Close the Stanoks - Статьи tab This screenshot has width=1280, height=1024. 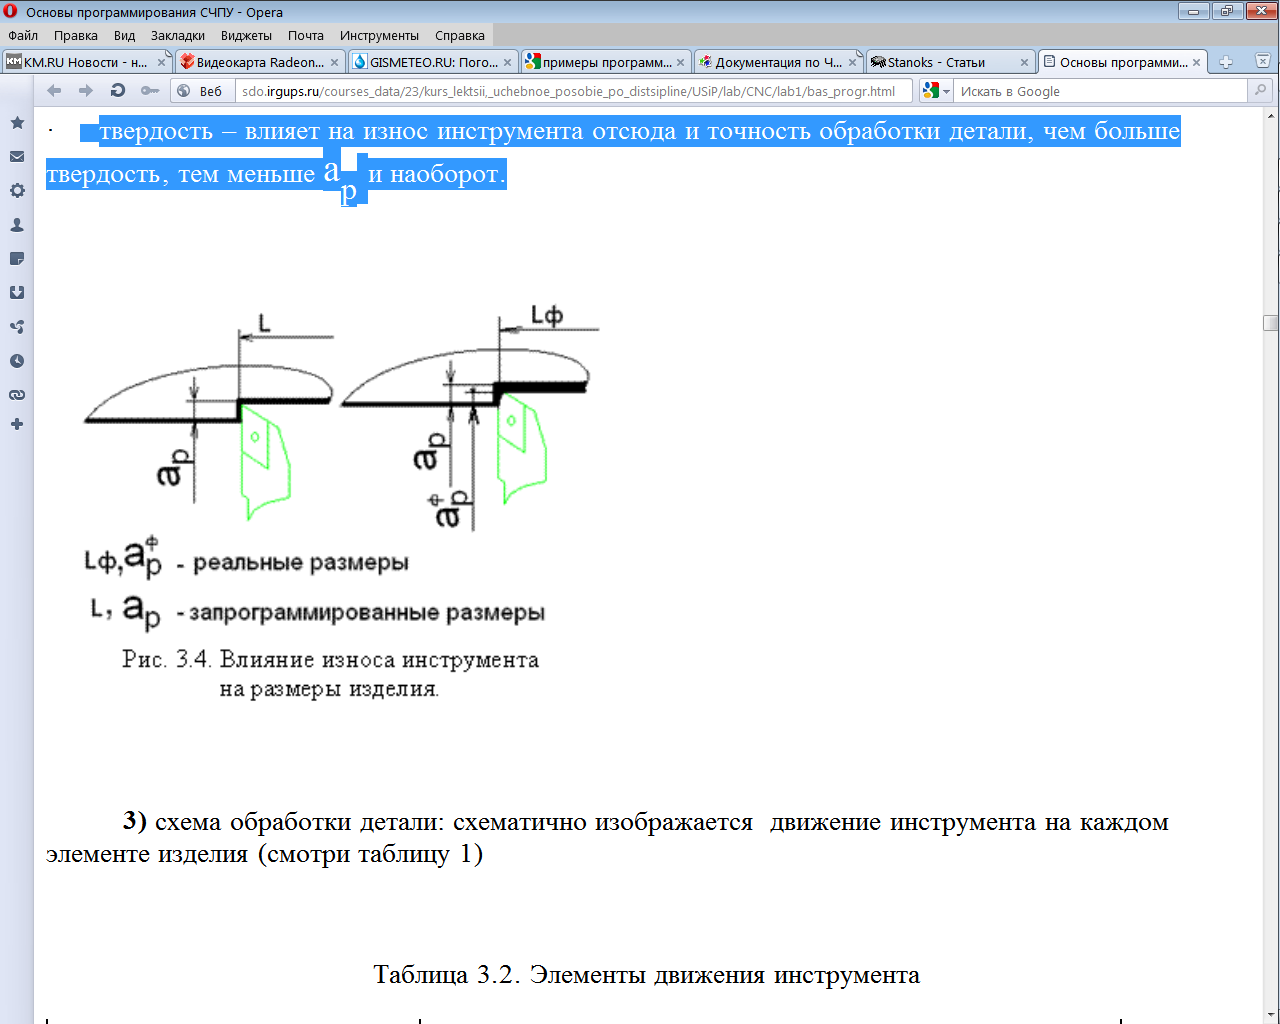(1025, 62)
